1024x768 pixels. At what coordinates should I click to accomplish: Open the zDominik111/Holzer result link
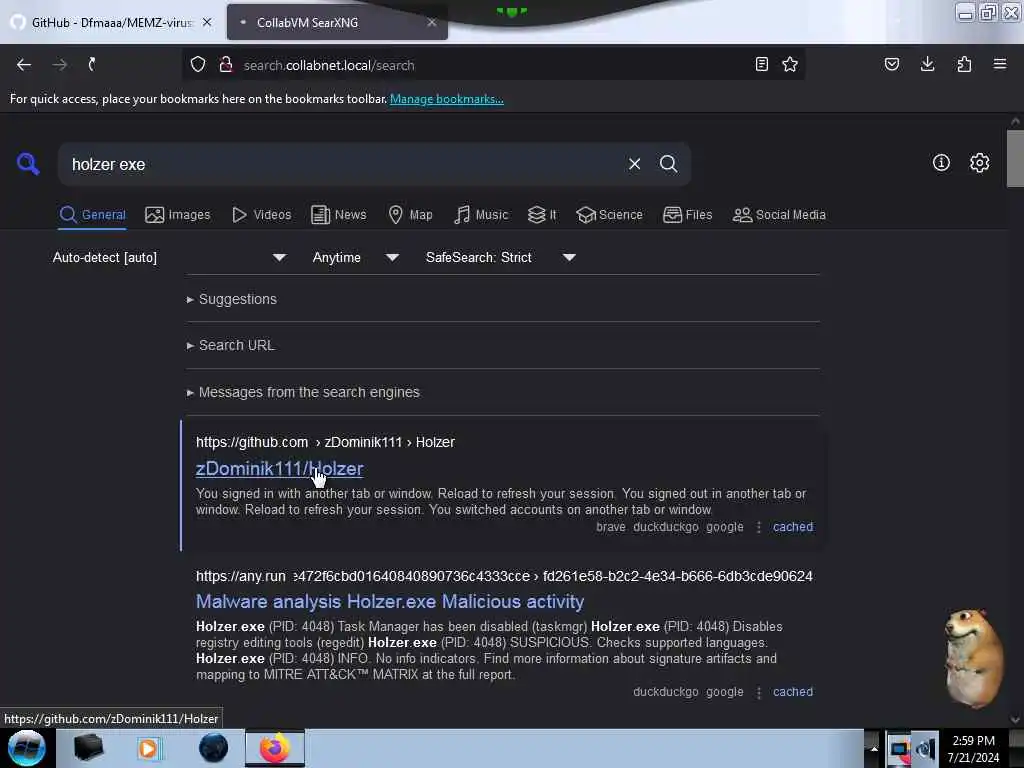coord(280,468)
